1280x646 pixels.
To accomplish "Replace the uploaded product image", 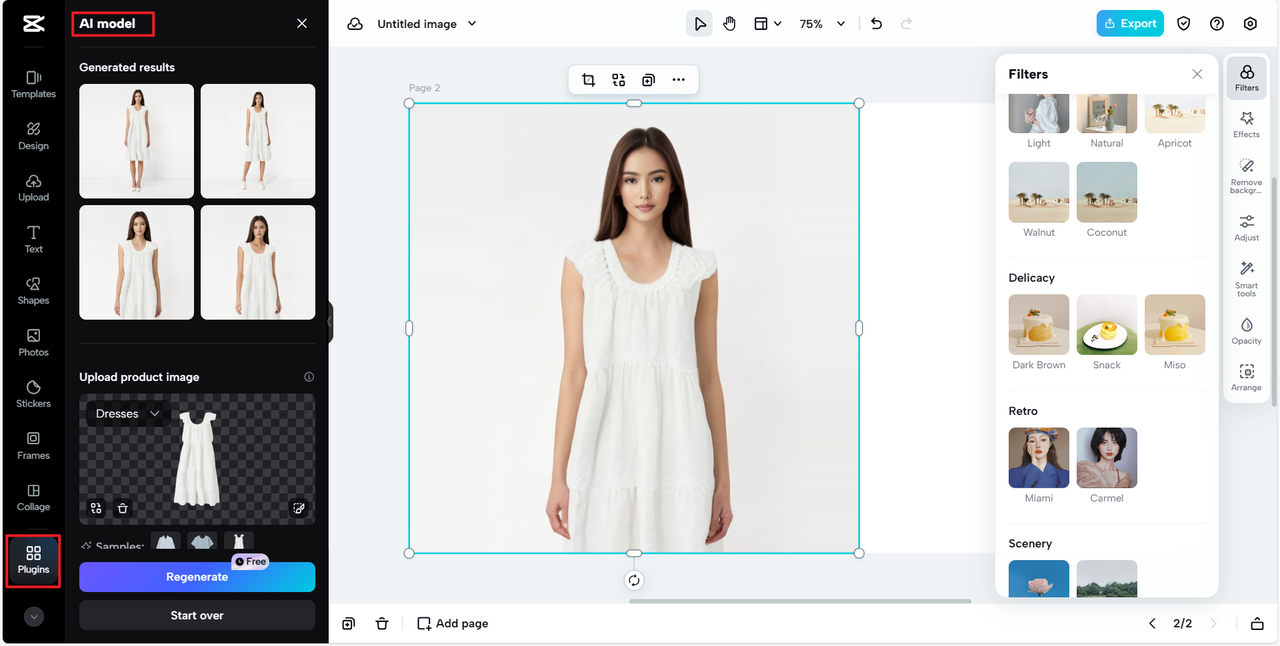I will pos(96,508).
